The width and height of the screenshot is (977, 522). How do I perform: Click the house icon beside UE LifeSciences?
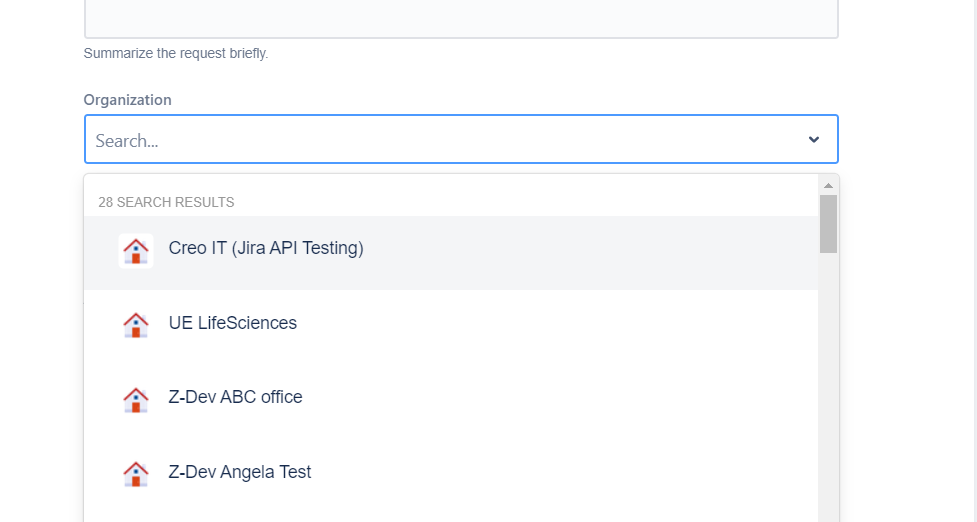[x=136, y=324]
